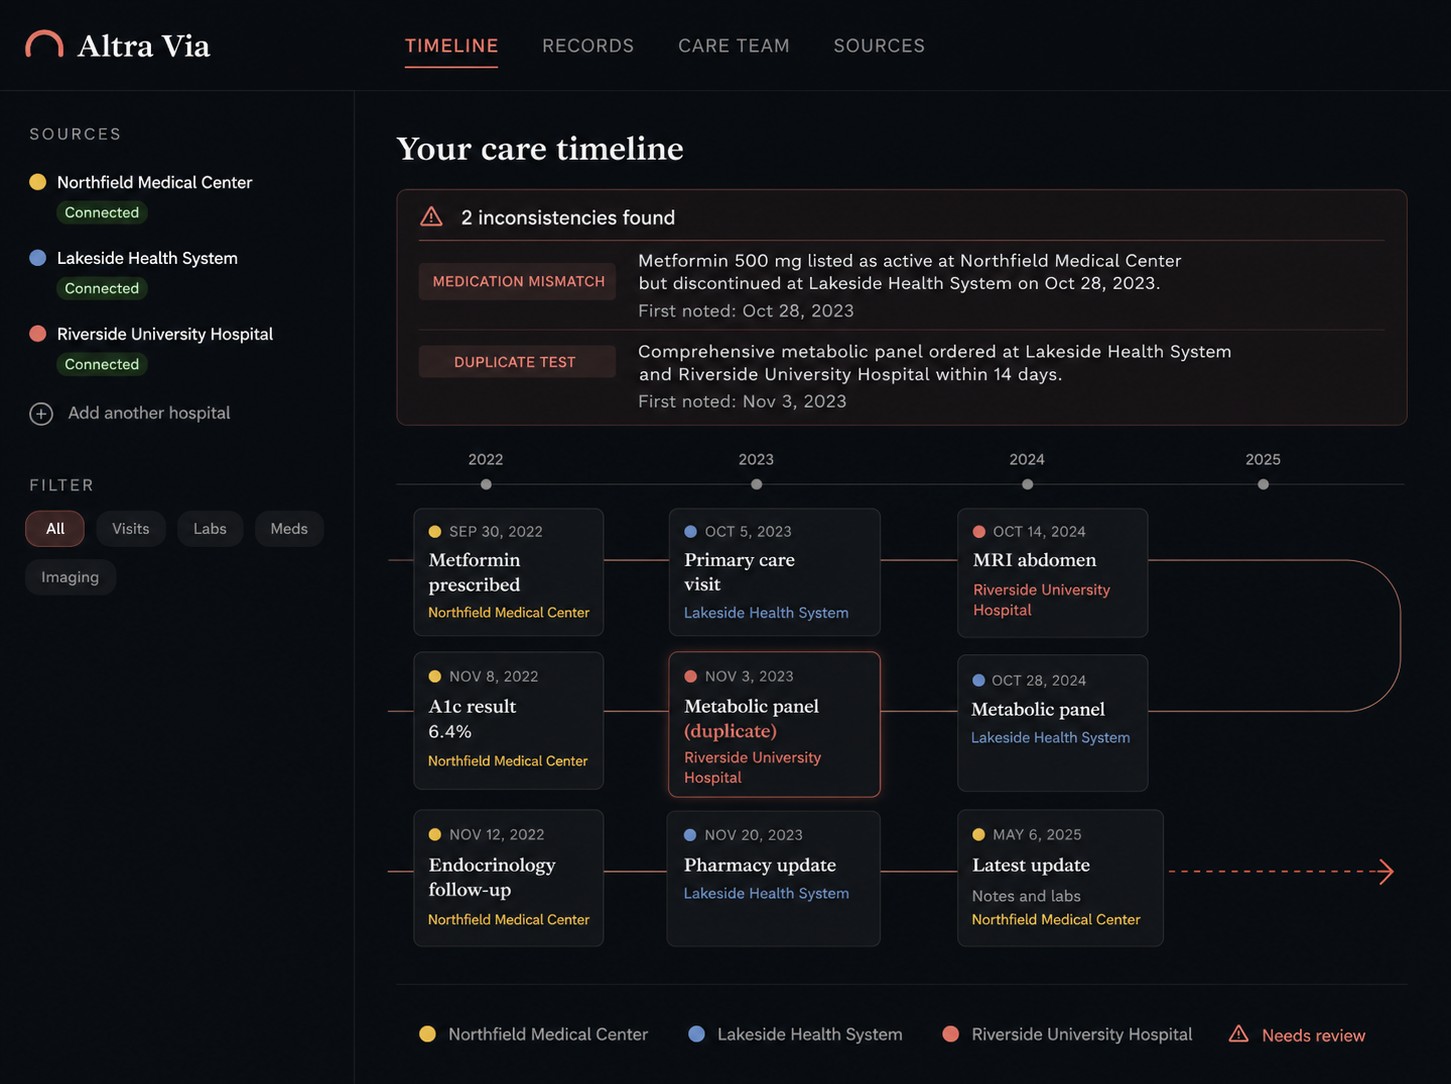Open the A1c result 6.4% card

[x=509, y=721]
